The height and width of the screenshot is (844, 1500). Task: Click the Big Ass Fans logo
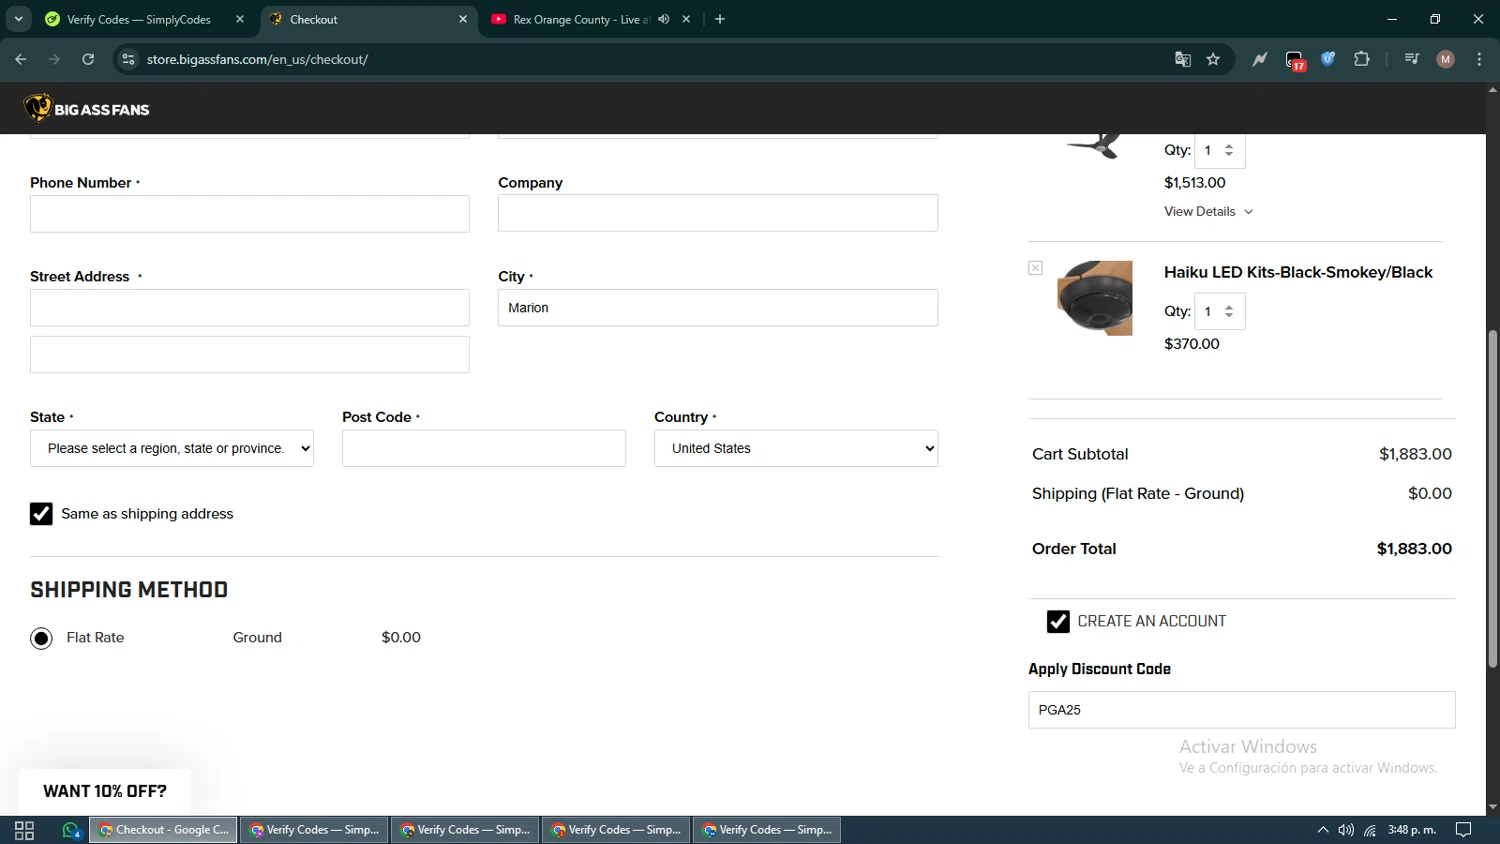click(x=87, y=108)
